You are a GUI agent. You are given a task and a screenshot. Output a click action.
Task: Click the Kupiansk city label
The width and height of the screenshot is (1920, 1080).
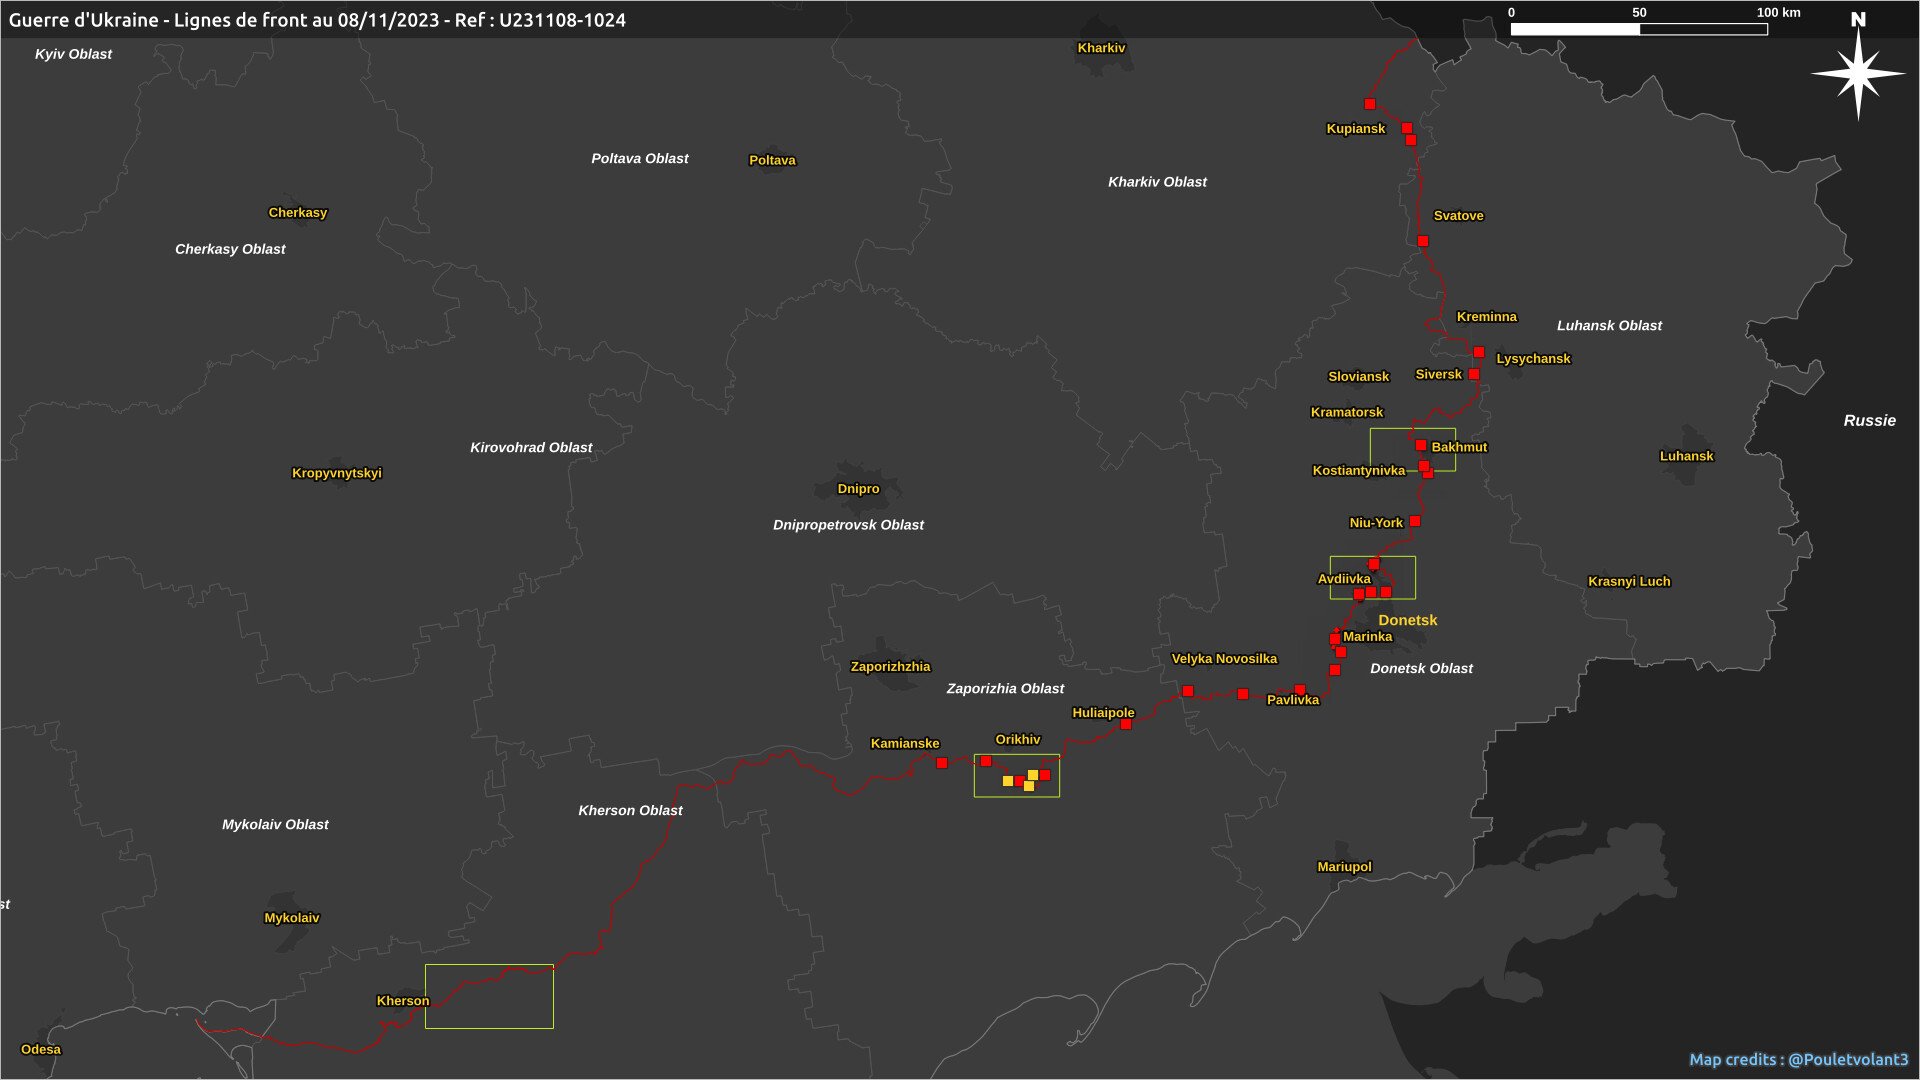pyautogui.click(x=1356, y=128)
